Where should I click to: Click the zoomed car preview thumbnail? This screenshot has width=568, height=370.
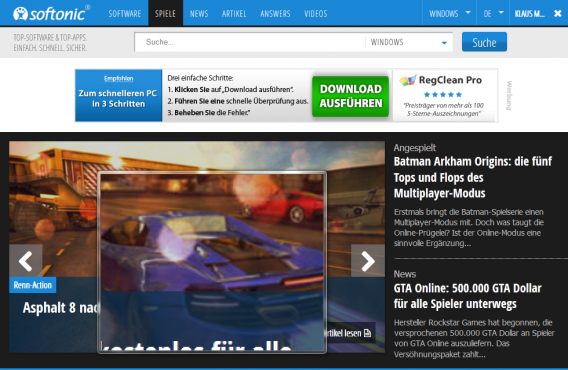pyautogui.click(x=212, y=262)
